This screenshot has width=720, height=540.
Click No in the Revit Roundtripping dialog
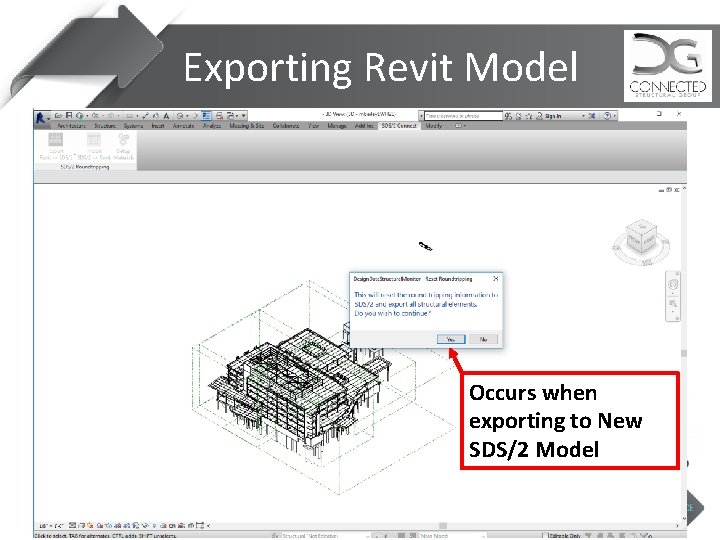pyautogui.click(x=483, y=339)
